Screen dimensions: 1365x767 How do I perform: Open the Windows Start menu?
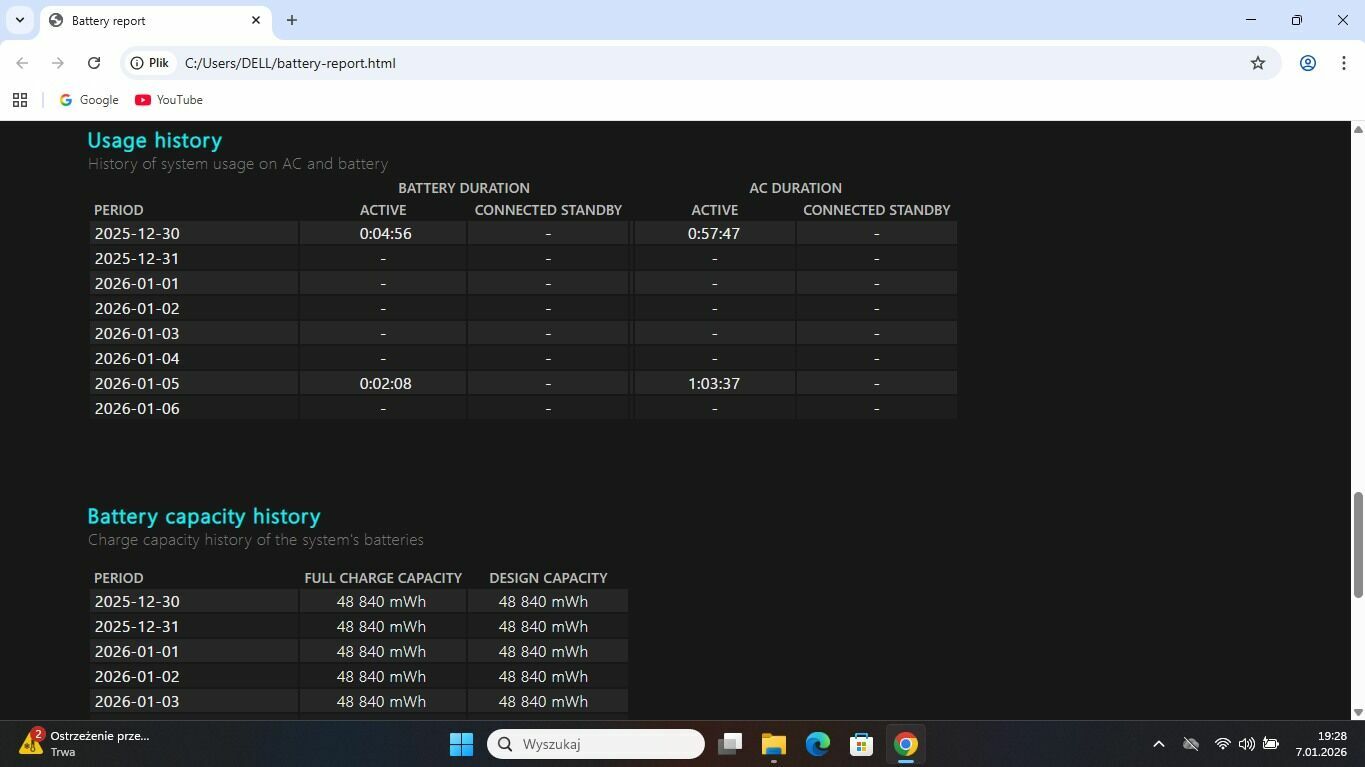tap(461, 744)
